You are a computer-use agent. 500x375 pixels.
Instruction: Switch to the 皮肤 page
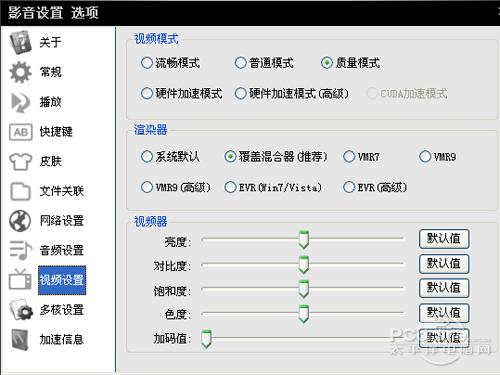pos(50,162)
